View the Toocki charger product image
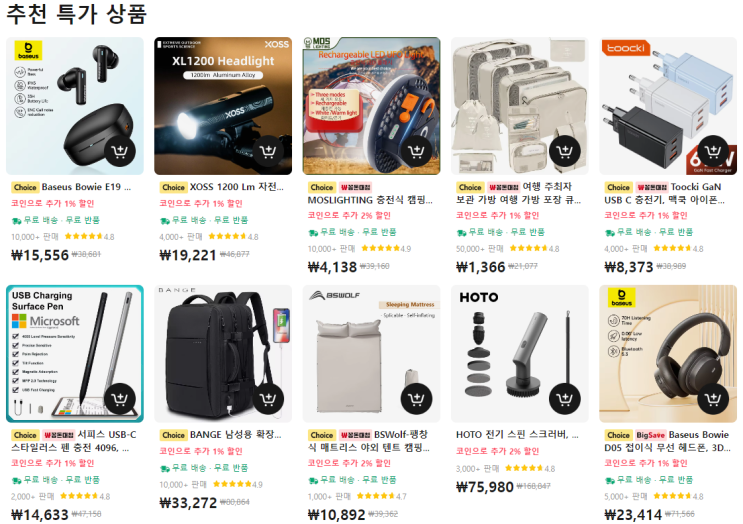 (668, 106)
